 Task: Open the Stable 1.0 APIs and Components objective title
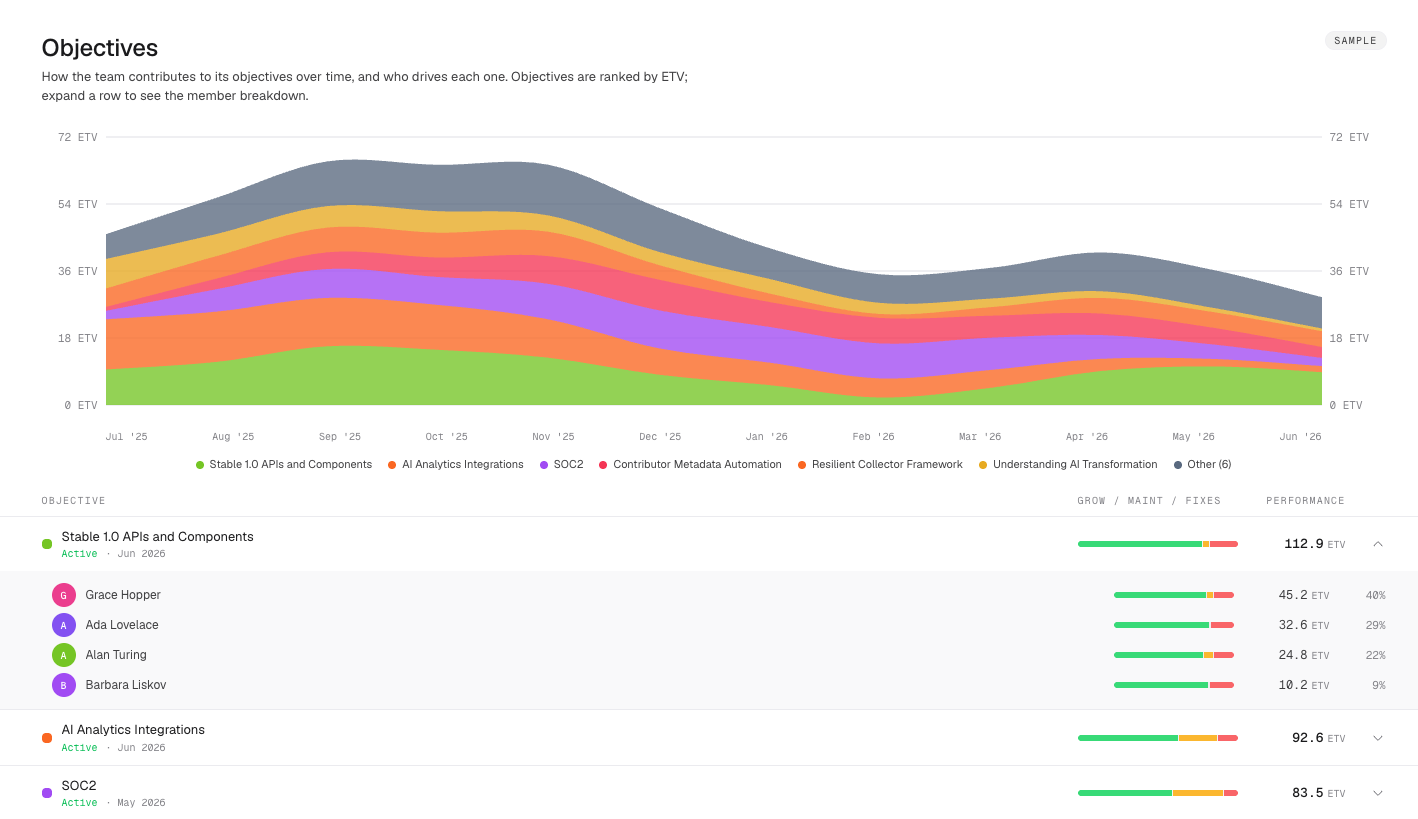click(157, 537)
